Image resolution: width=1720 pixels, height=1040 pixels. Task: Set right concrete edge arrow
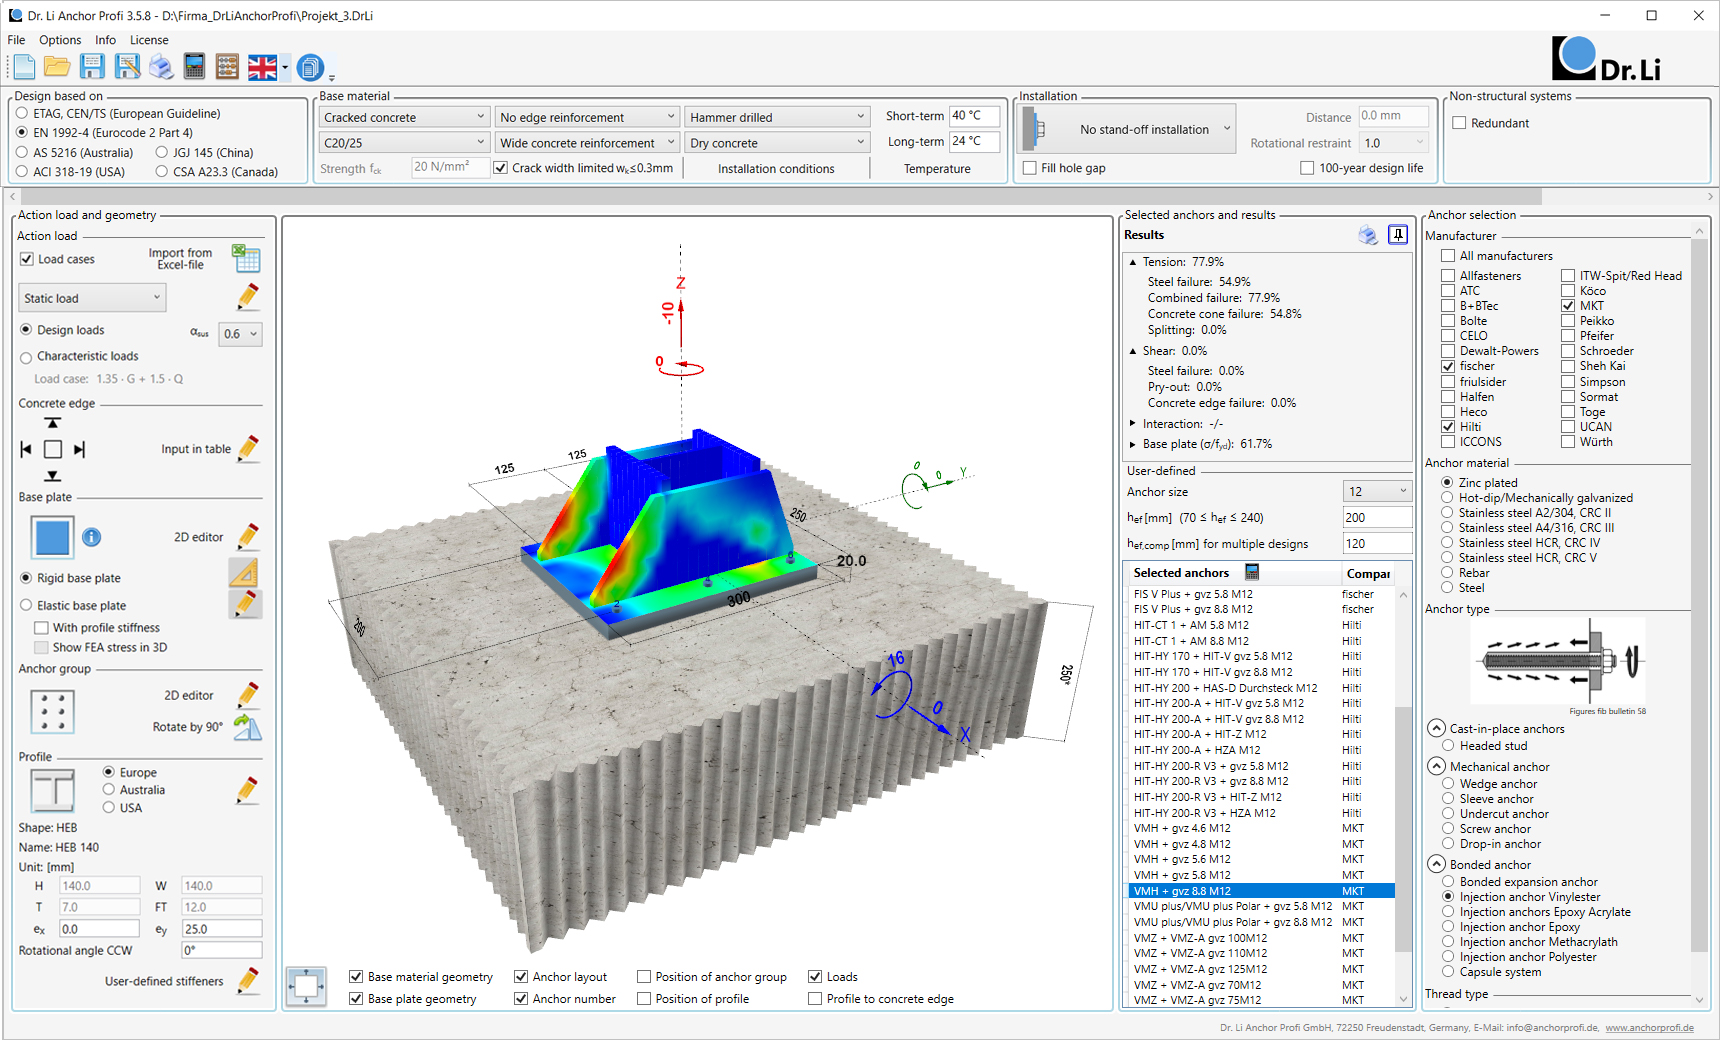tap(79, 450)
